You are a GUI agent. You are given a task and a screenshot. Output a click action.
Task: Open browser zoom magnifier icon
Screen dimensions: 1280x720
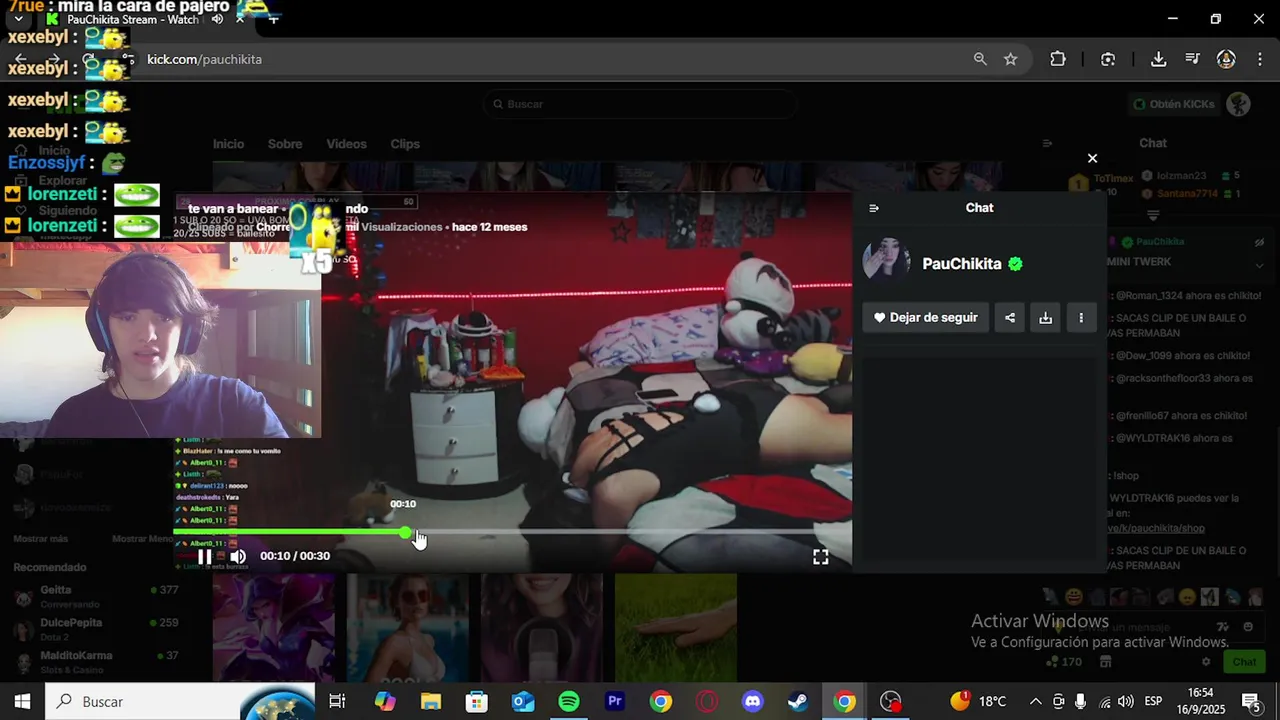coord(980,59)
